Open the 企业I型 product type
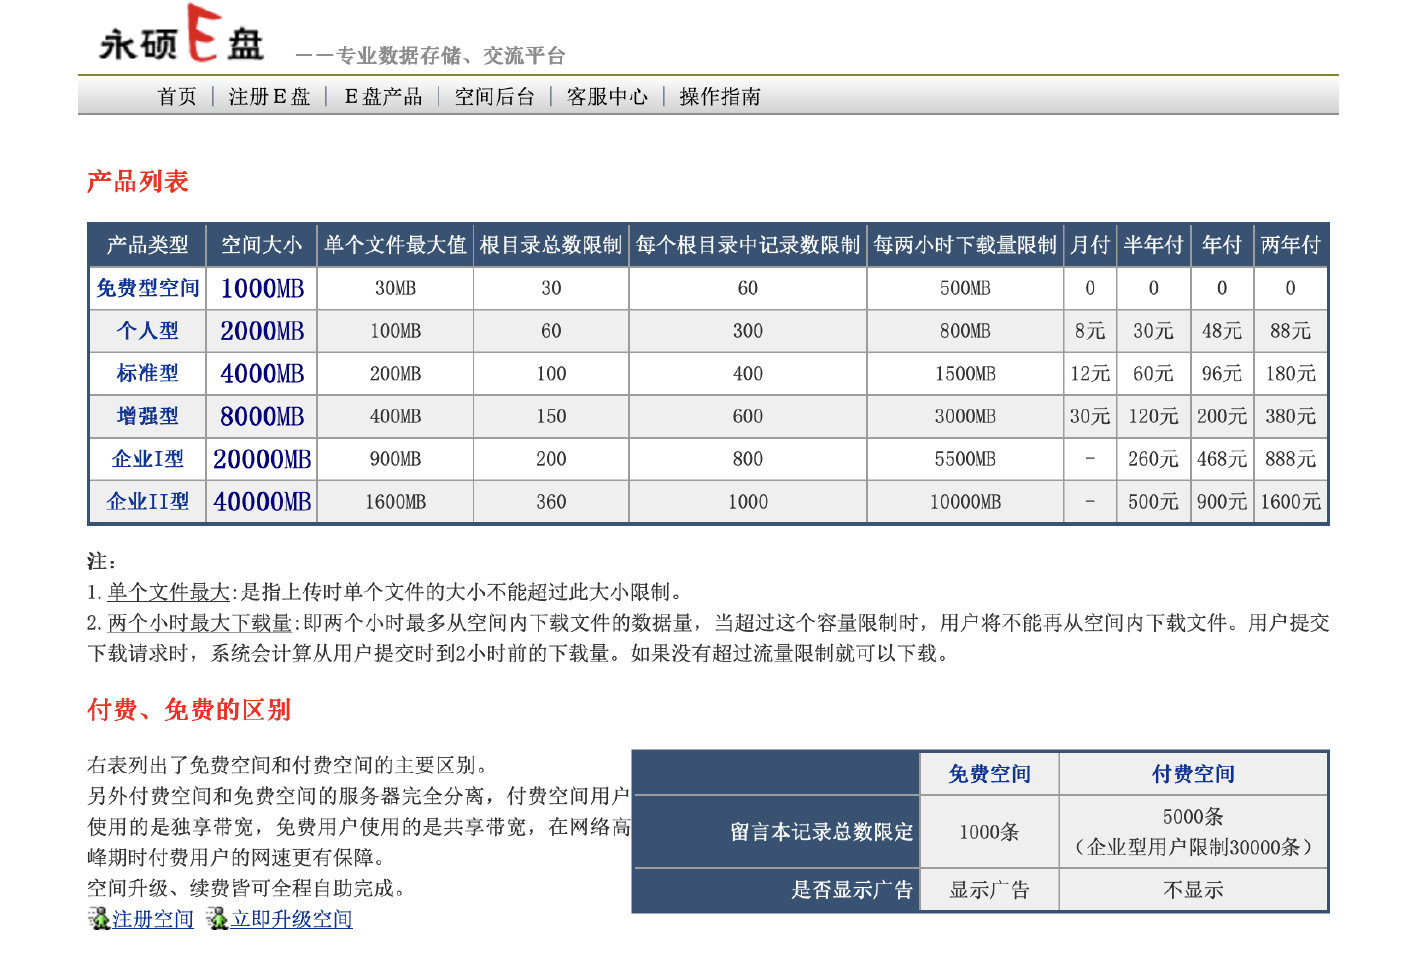This screenshot has height=960, width=1404. tap(148, 459)
